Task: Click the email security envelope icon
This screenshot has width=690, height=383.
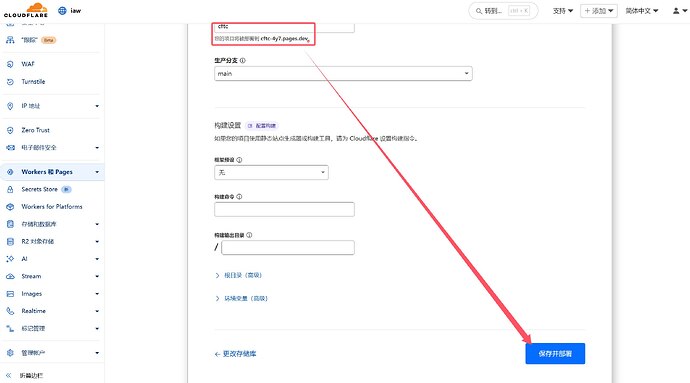Action: coord(10,147)
